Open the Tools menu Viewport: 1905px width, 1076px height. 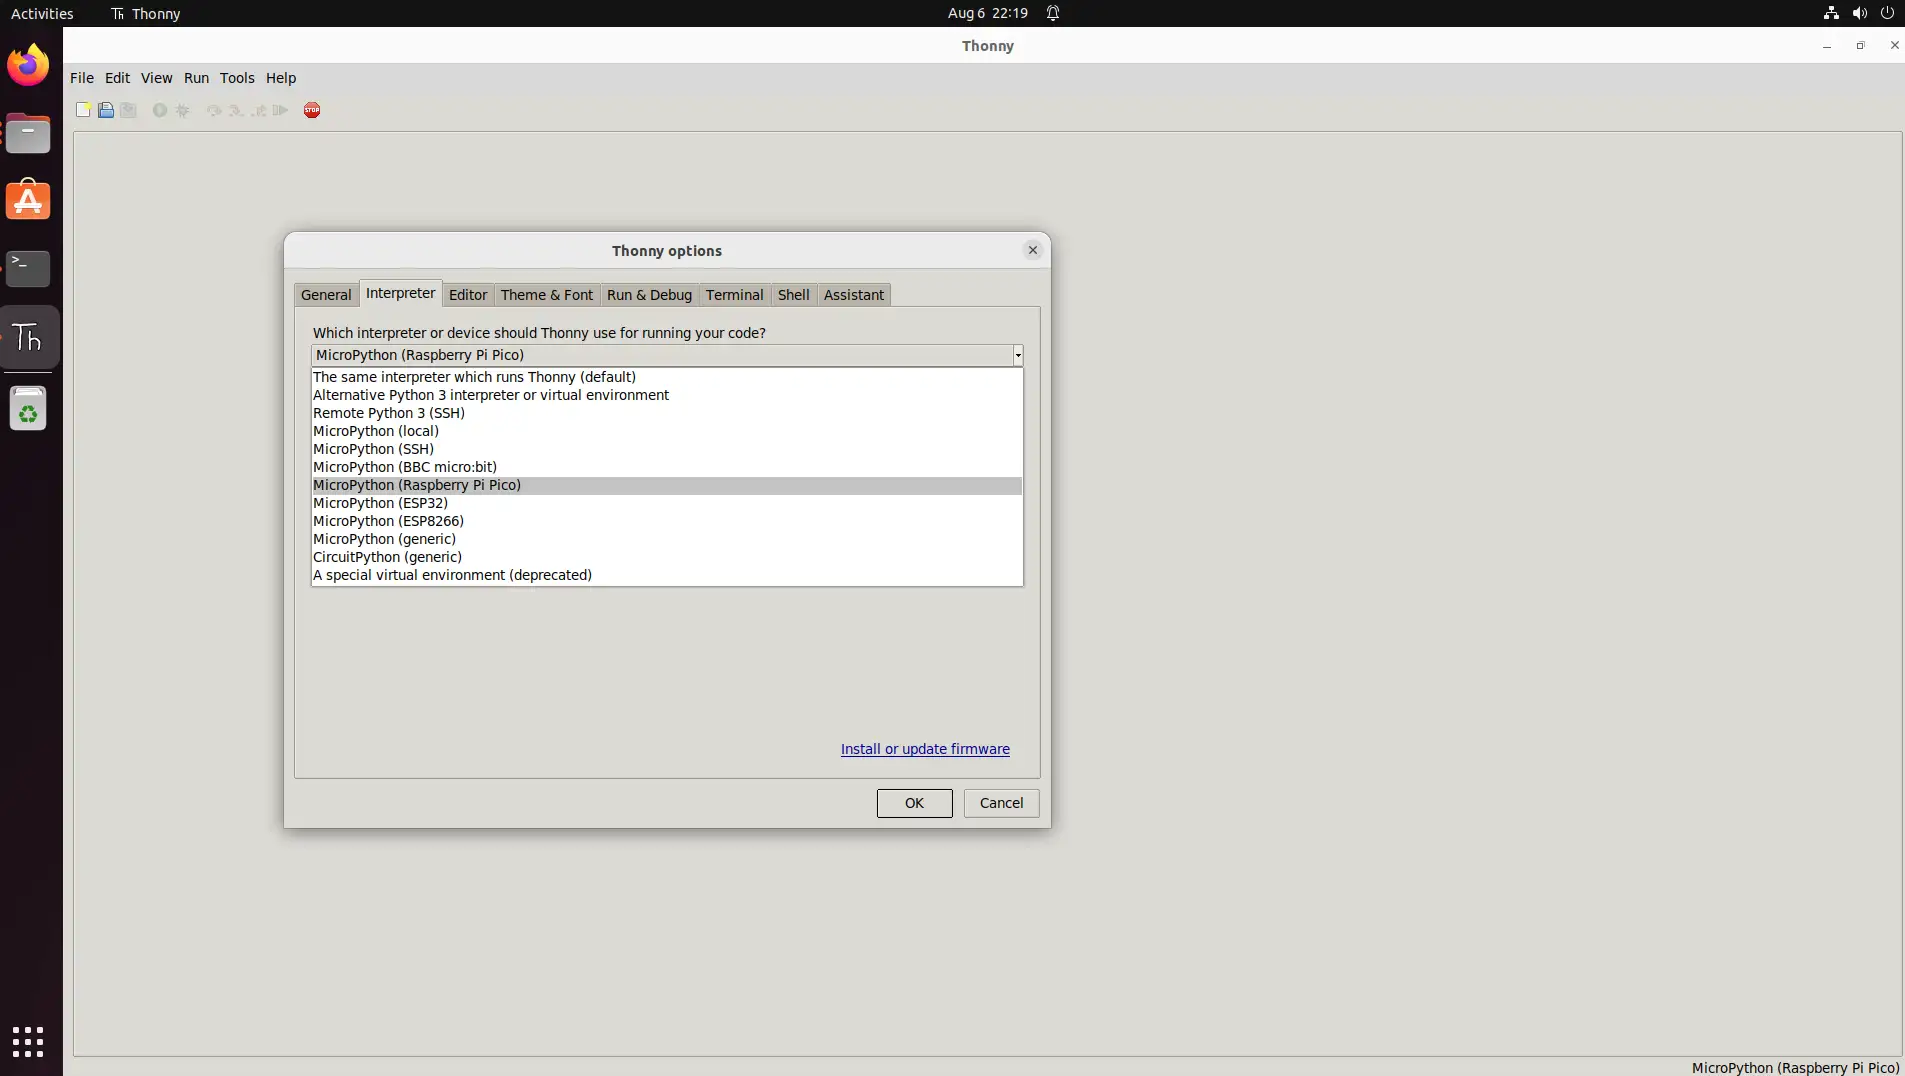click(x=237, y=78)
